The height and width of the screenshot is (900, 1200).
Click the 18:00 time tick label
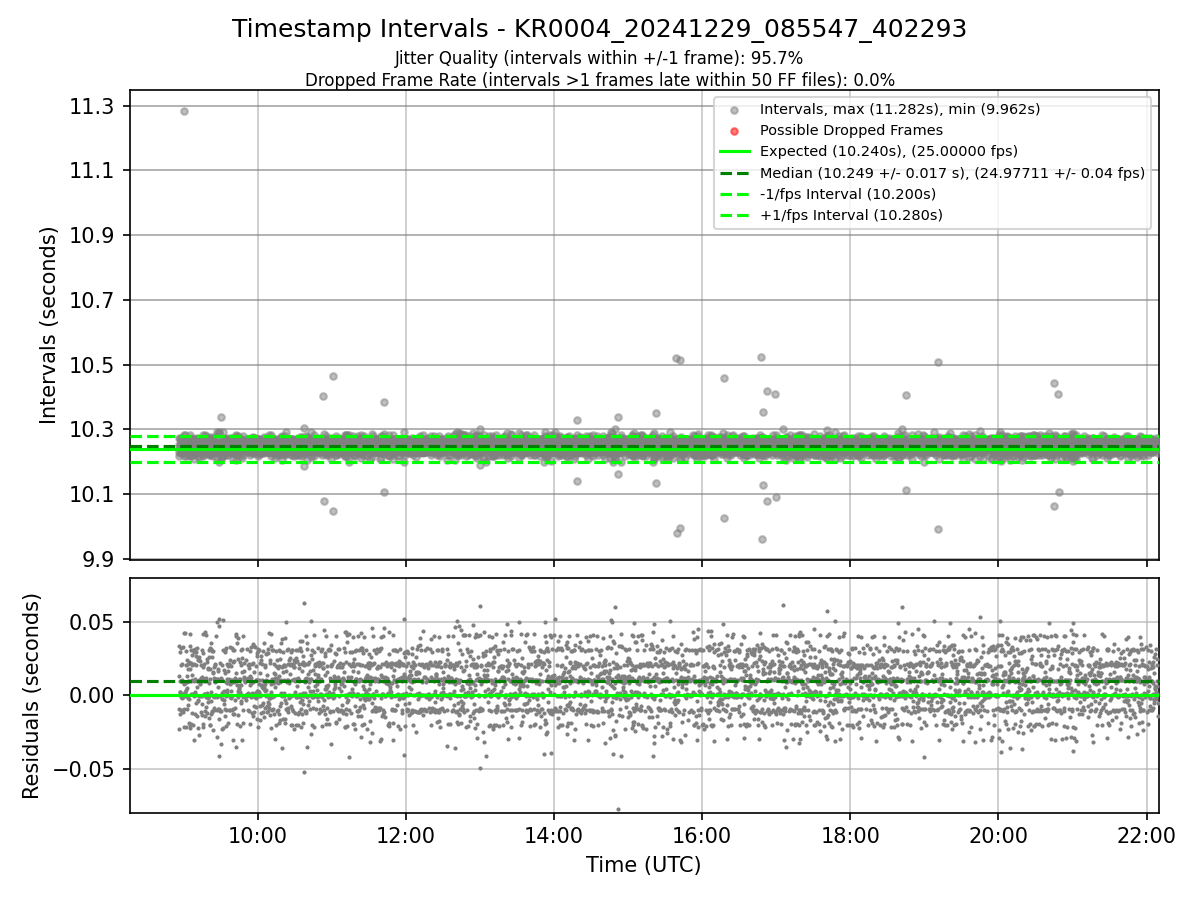850,833
